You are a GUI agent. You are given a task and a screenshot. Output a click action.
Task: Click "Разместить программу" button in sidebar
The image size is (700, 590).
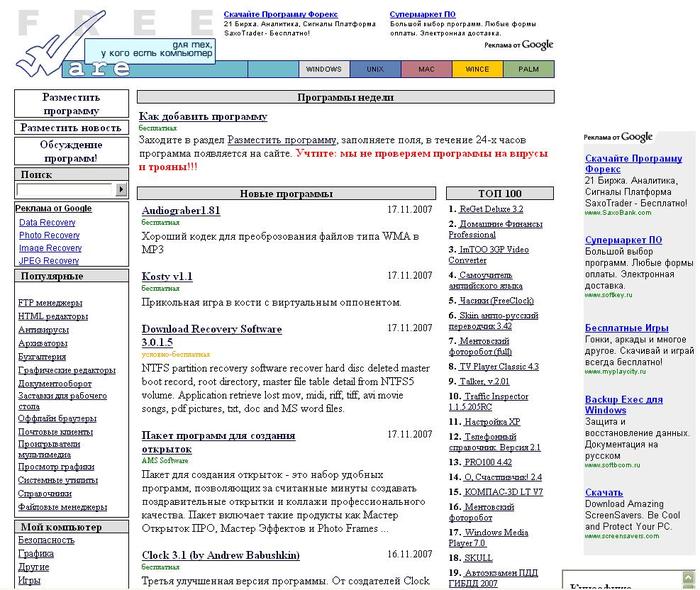coord(71,104)
